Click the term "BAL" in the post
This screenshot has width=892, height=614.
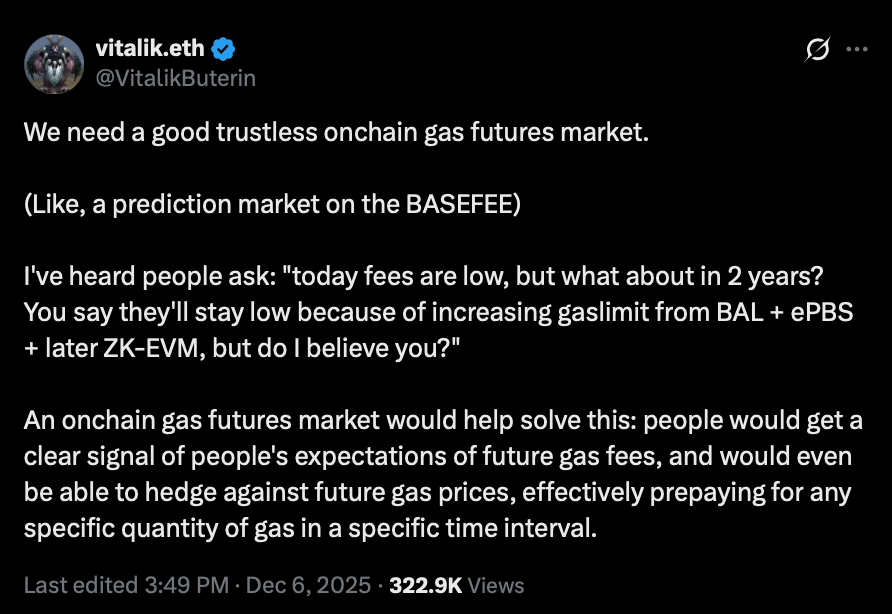tap(747, 310)
